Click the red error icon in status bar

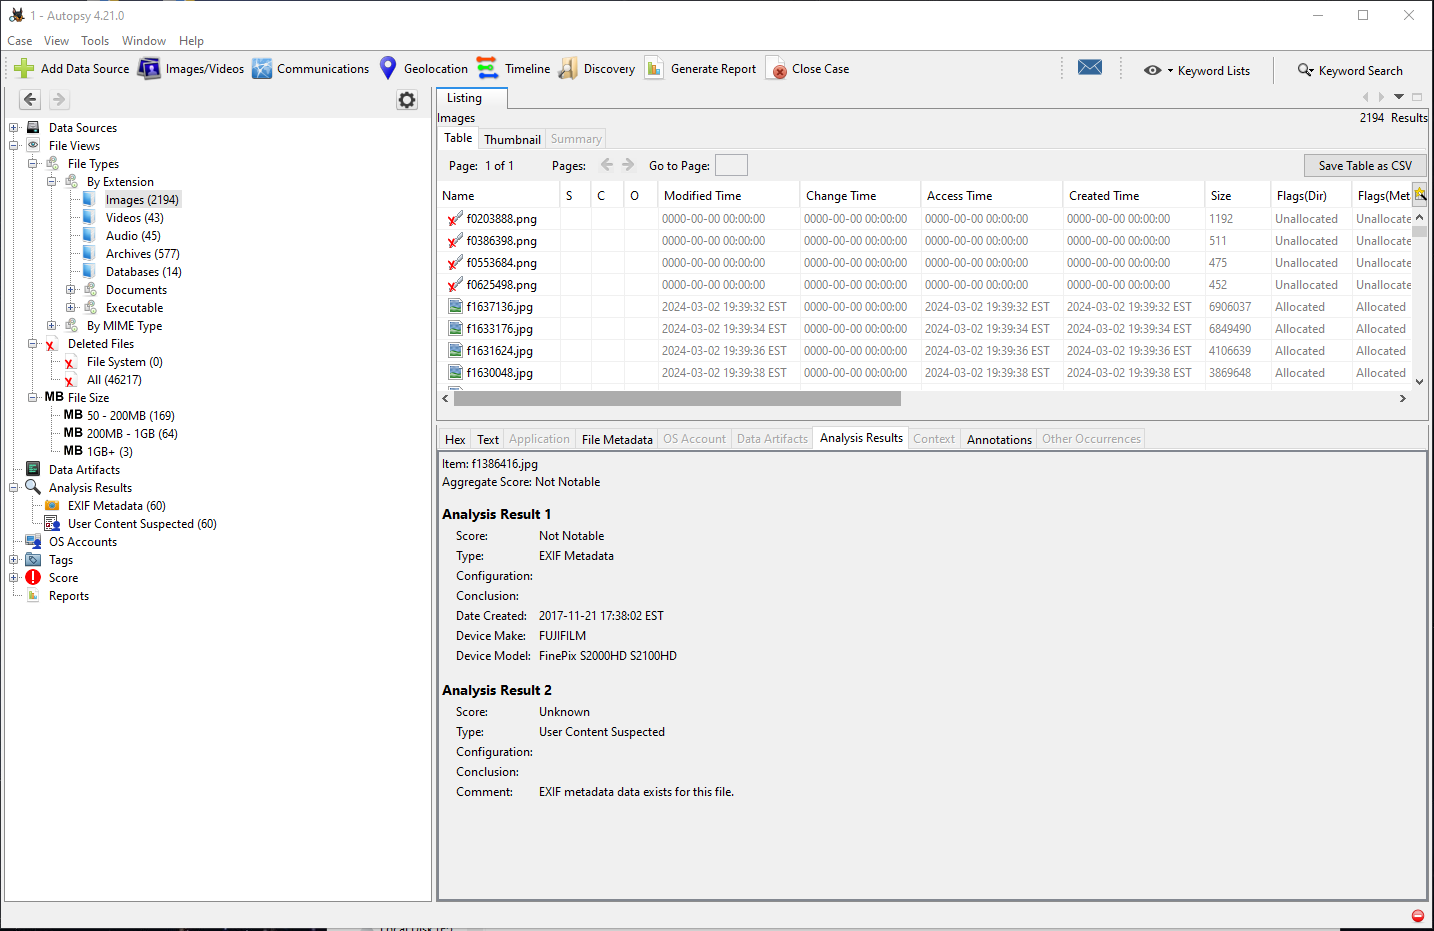point(1417,916)
